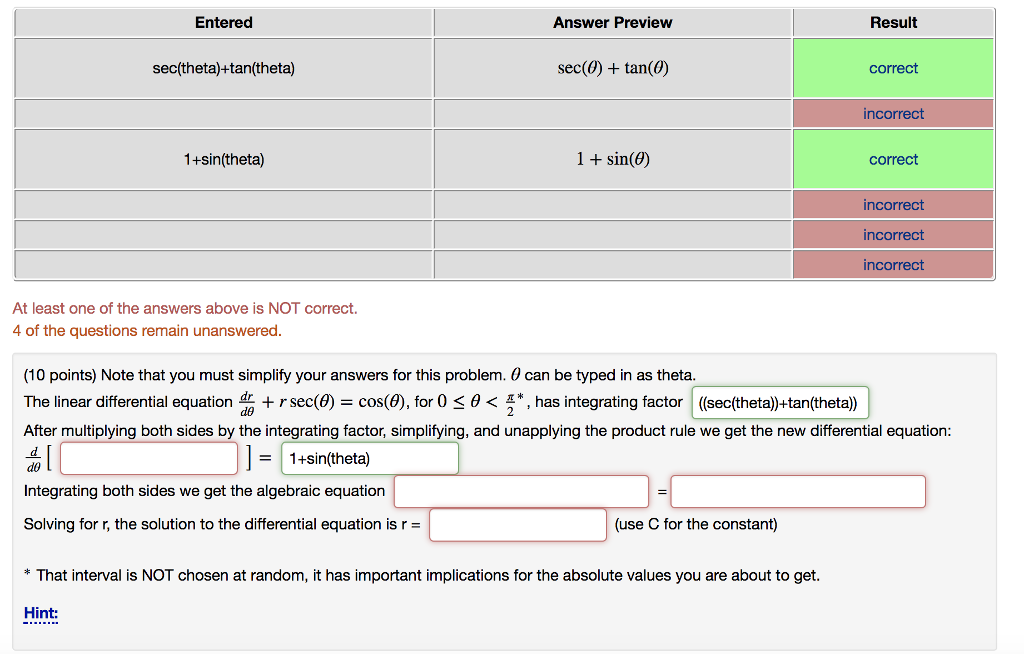
Task: Click the empty box inside the d/dθ brackets
Action: [148, 457]
